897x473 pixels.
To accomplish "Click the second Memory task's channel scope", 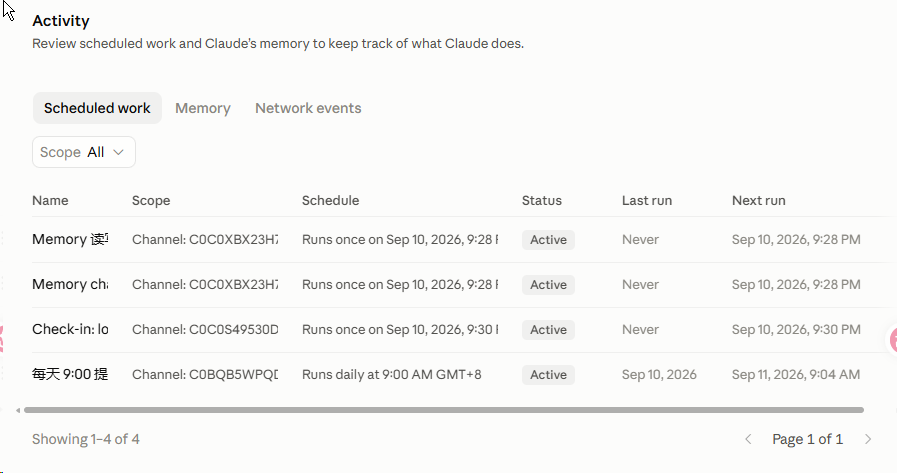I will point(205,285).
